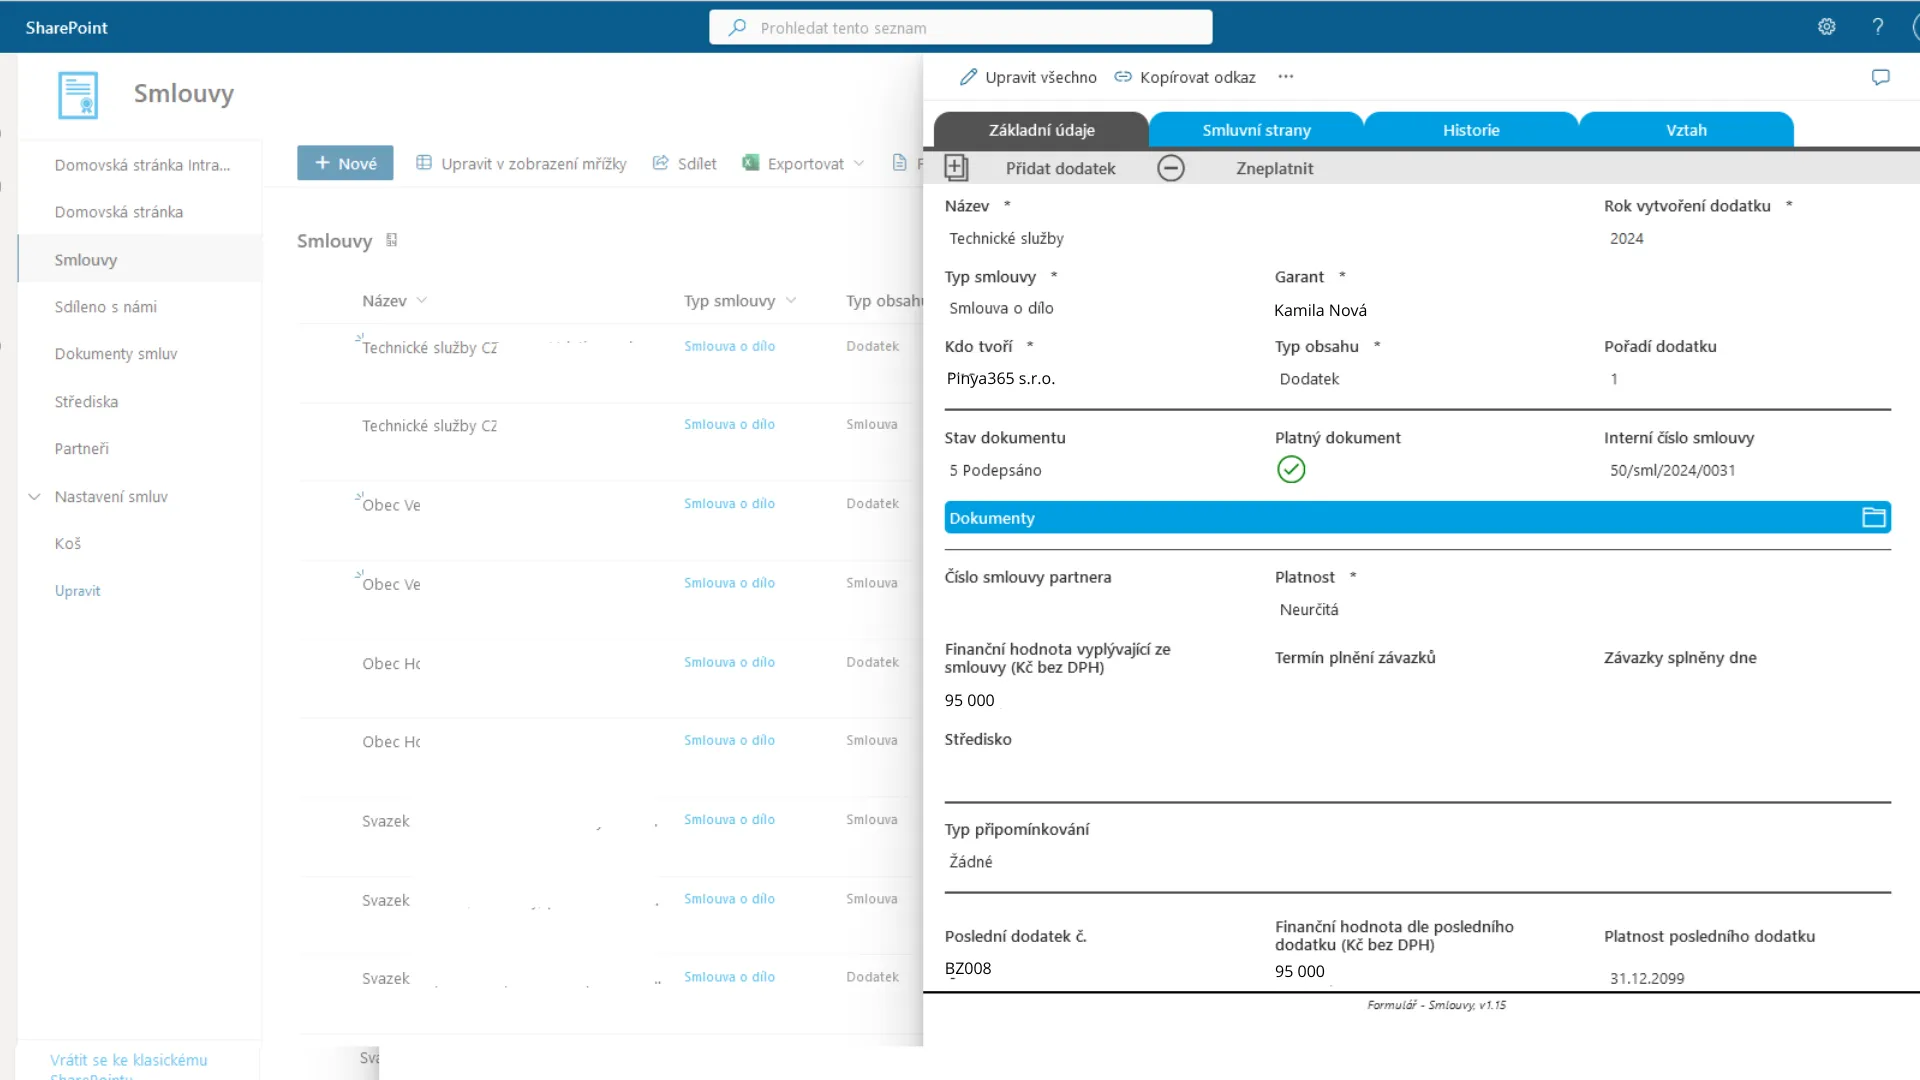
Task: Click Kopírovat odkaz in the form toolbar
Action: (1185, 77)
